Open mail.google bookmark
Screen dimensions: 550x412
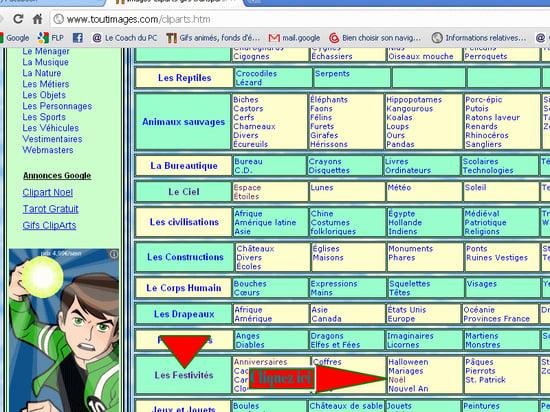pyautogui.click(x=294, y=38)
